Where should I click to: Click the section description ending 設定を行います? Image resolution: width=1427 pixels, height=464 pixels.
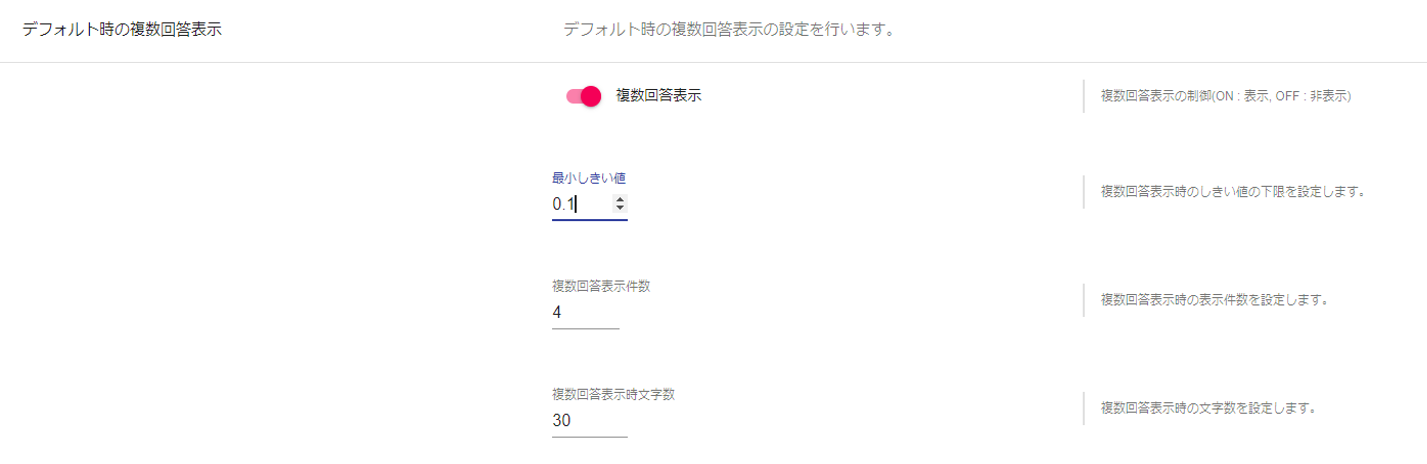[x=728, y=29]
